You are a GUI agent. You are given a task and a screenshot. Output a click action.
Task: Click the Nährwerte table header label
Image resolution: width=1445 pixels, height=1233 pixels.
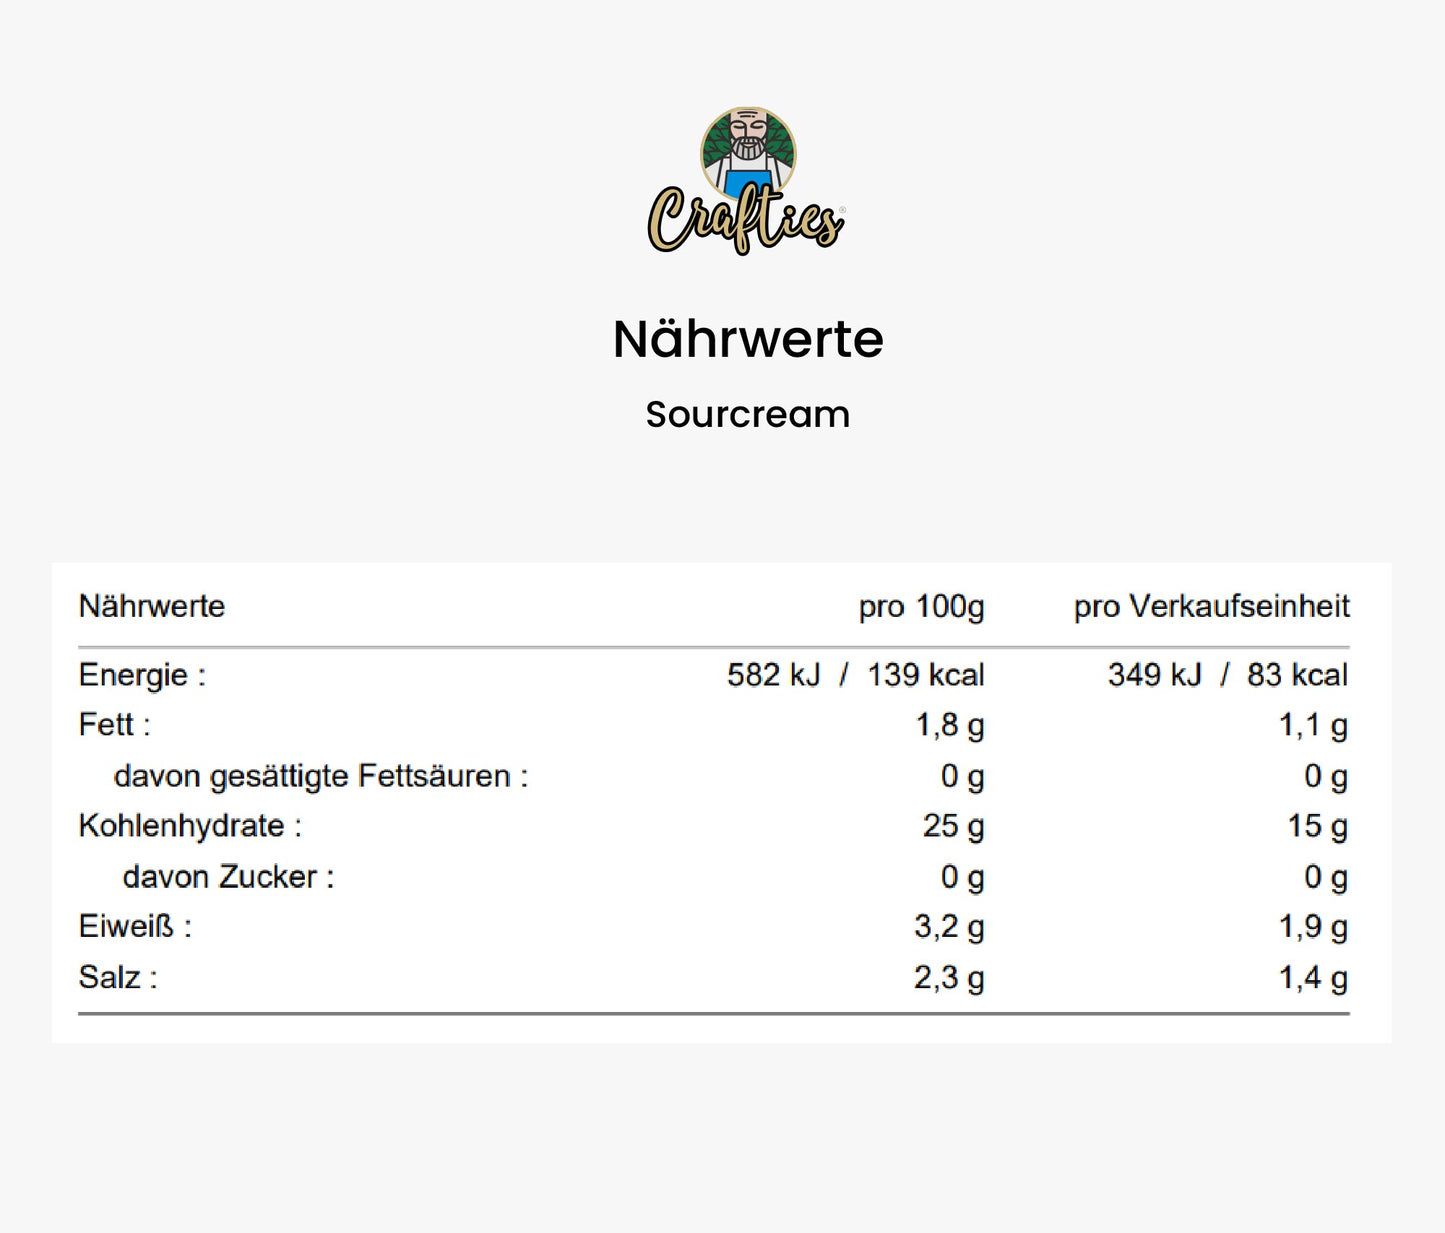click(x=152, y=606)
